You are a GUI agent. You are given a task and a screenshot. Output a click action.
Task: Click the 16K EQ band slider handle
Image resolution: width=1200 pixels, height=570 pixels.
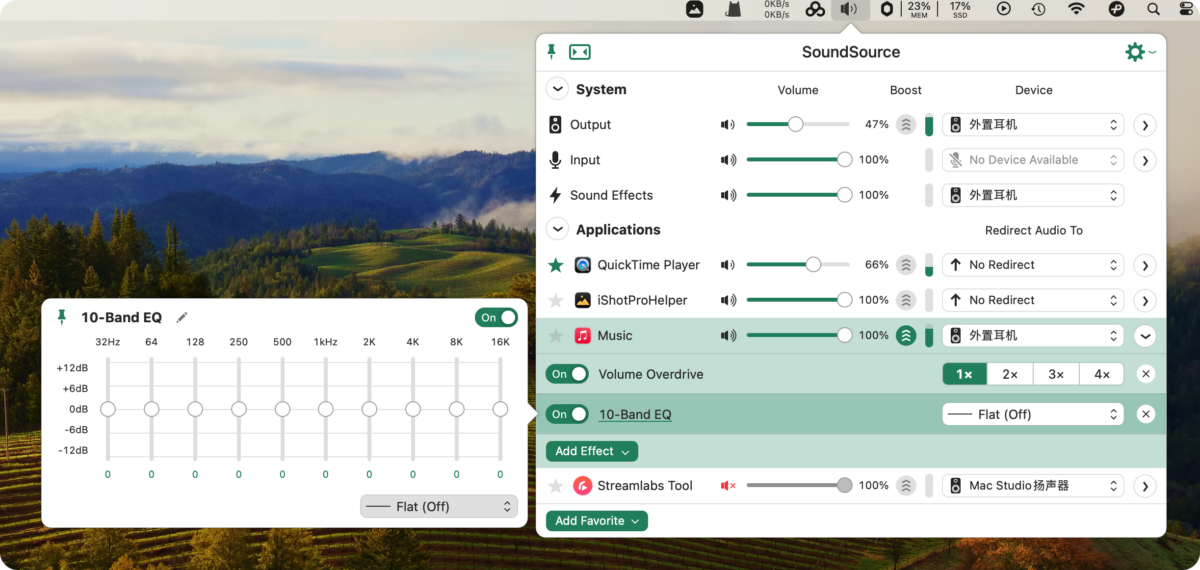pos(500,409)
